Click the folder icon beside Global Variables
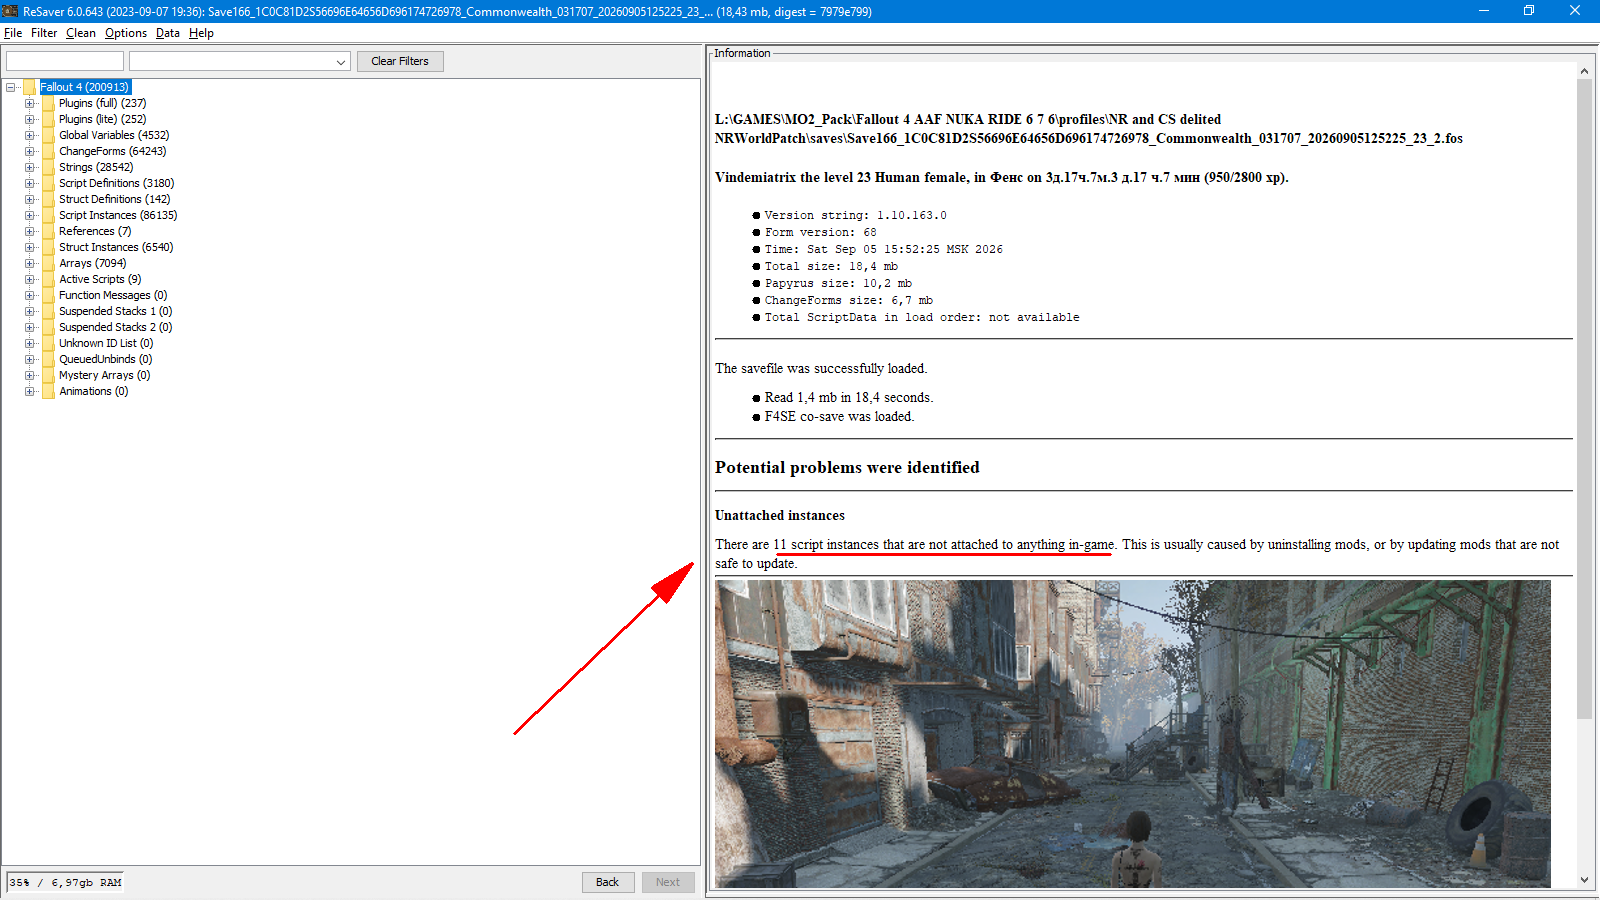Image resolution: width=1600 pixels, height=900 pixels. pos(48,135)
